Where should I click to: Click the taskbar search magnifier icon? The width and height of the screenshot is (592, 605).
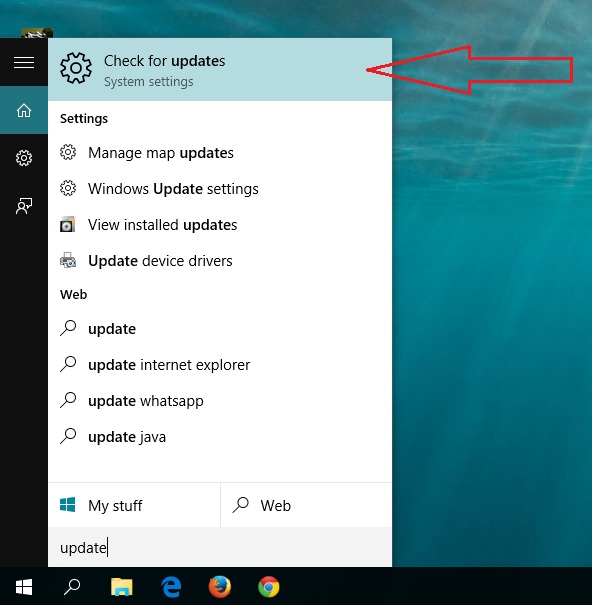click(72, 587)
